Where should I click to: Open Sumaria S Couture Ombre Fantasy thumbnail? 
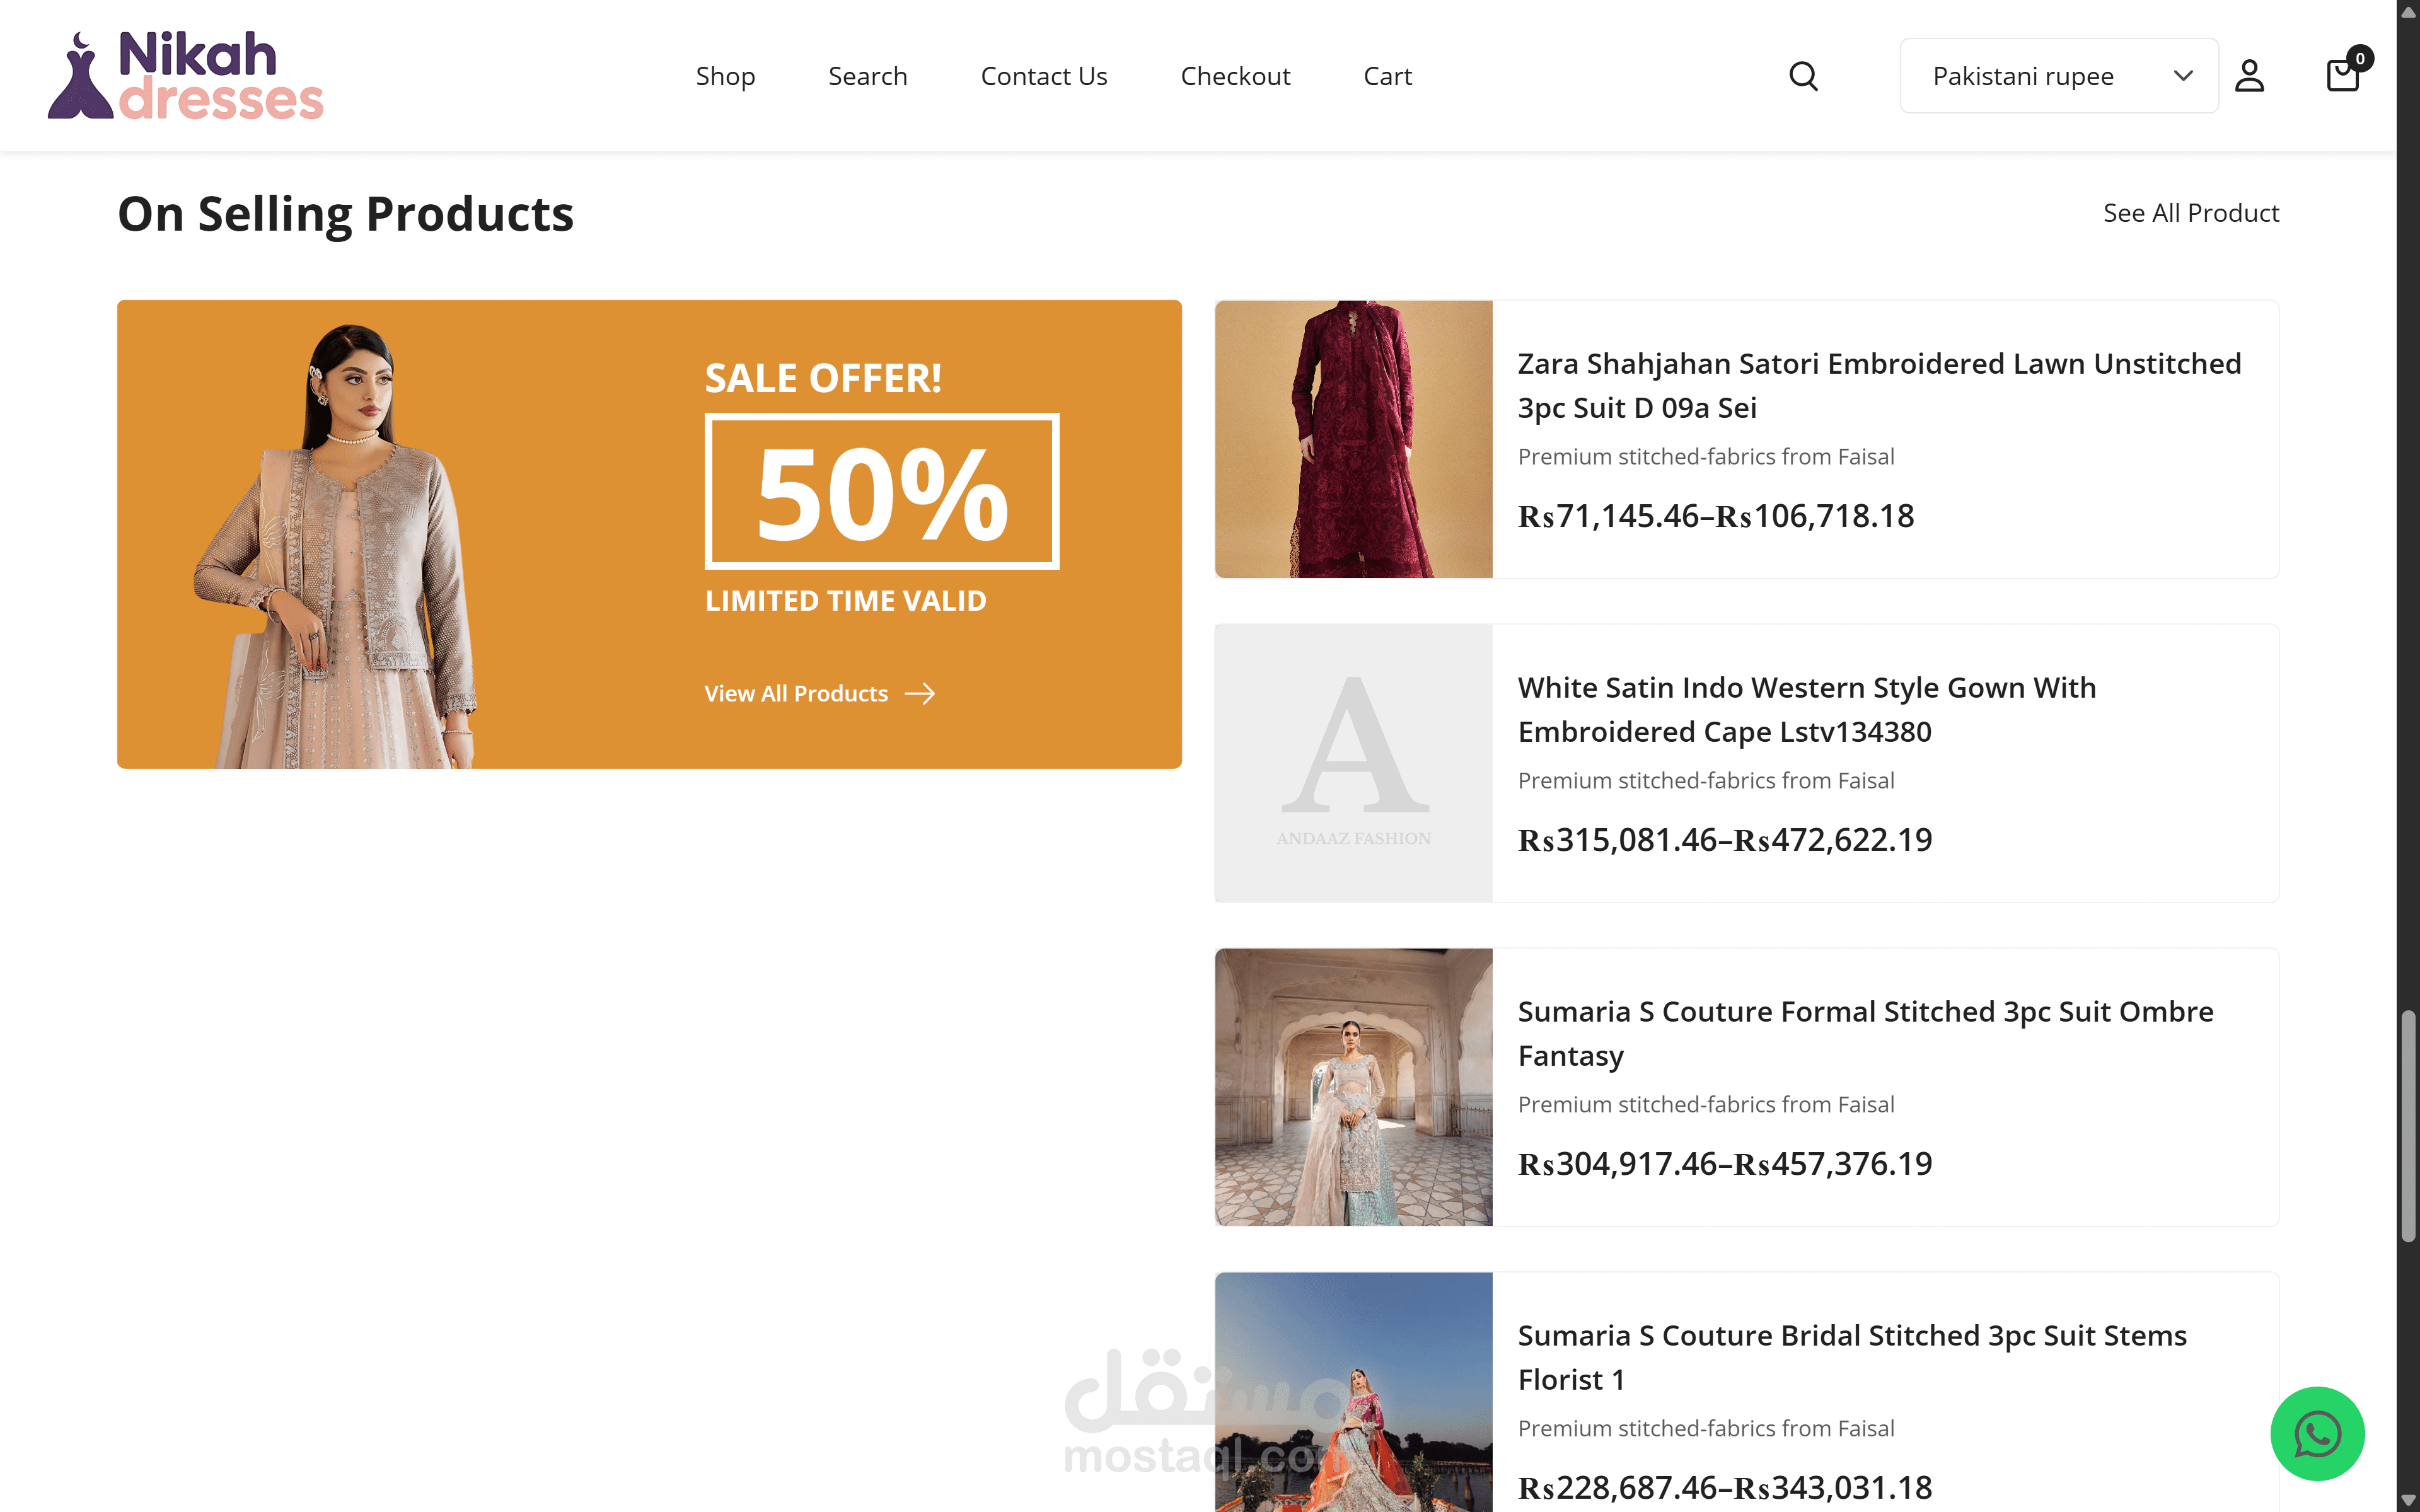click(x=1353, y=1087)
